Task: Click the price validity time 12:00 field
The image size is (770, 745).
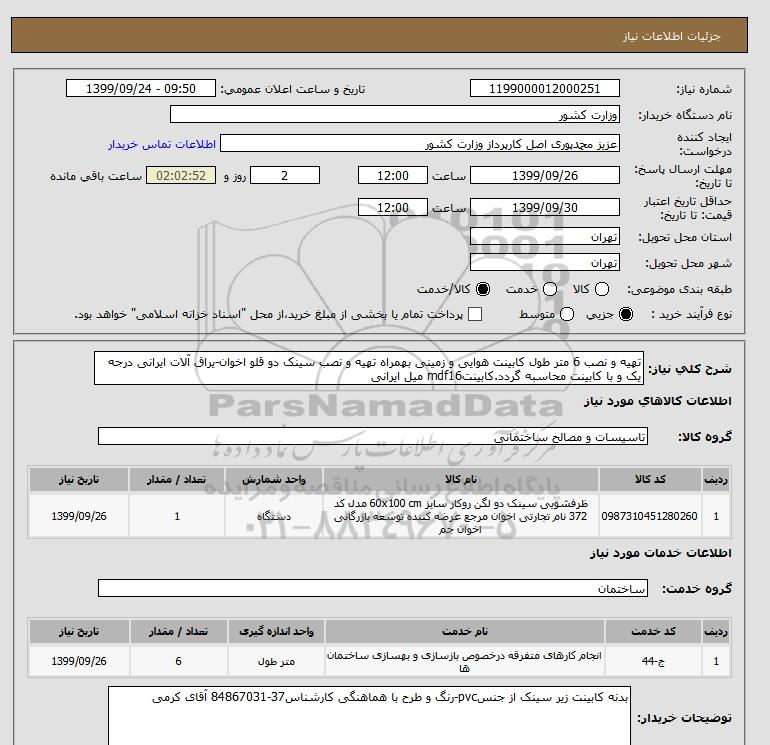Action: [393, 207]
